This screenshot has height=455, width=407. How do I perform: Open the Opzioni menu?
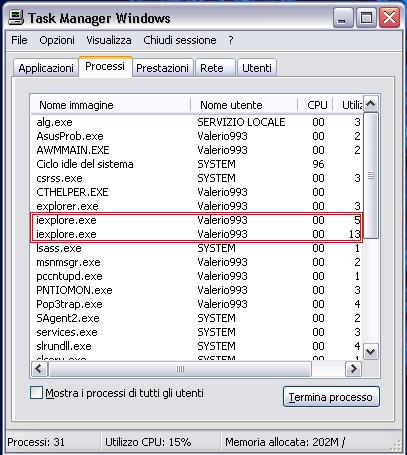click(57, 40)
